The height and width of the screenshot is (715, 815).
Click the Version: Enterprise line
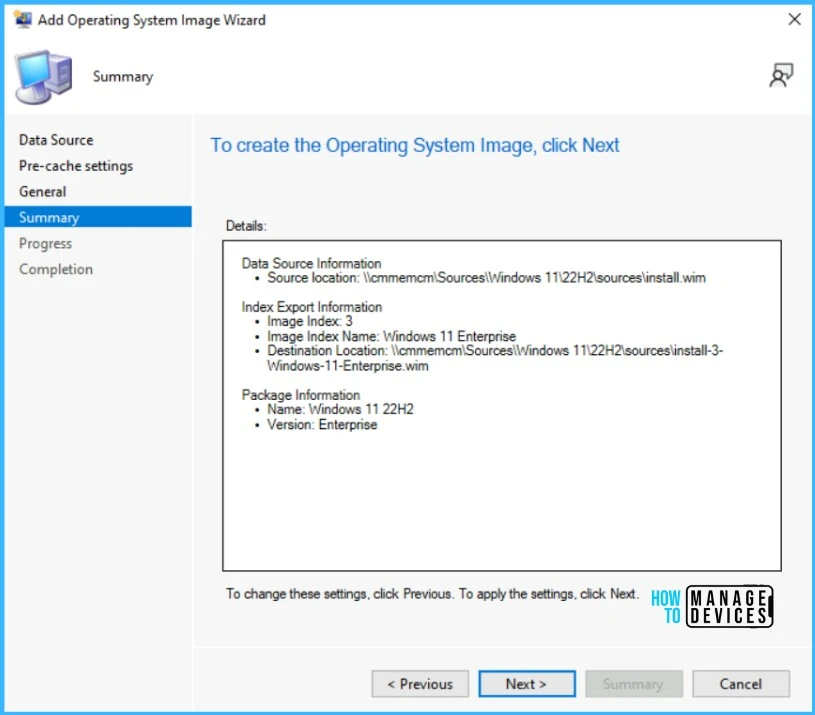(322, 425)
